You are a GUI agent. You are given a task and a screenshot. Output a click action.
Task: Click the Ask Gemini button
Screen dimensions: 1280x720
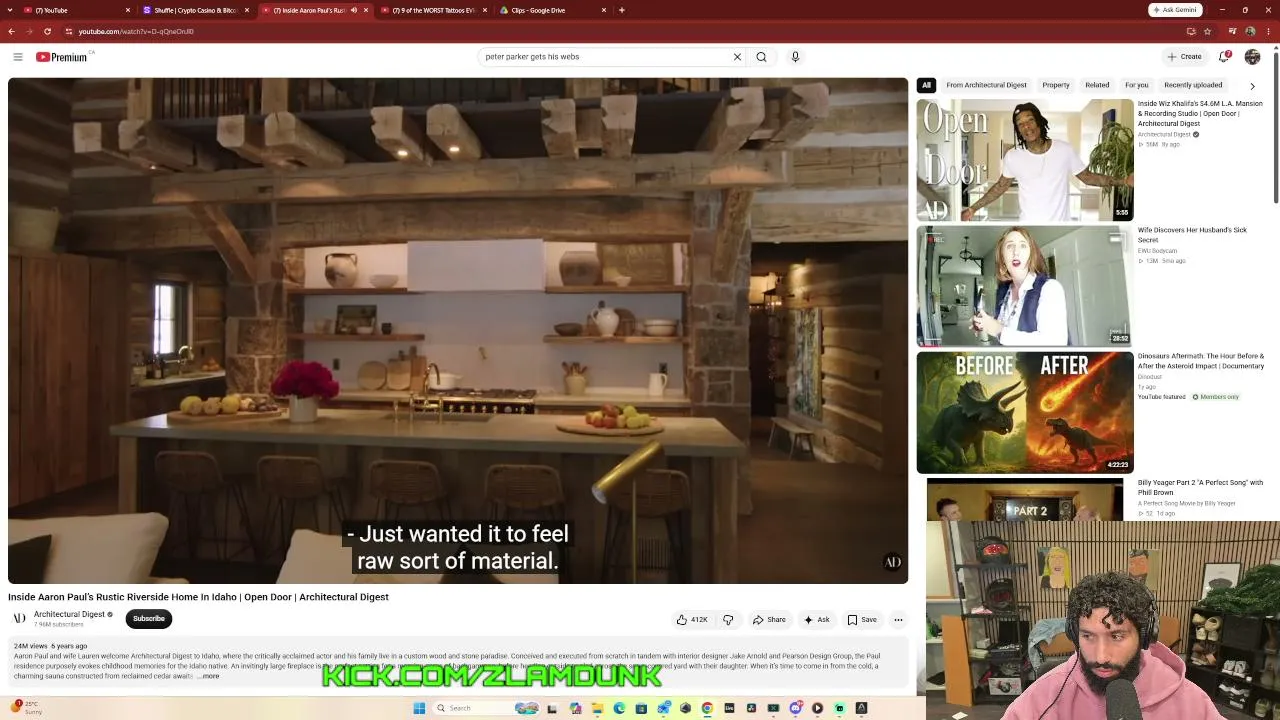1175,10
